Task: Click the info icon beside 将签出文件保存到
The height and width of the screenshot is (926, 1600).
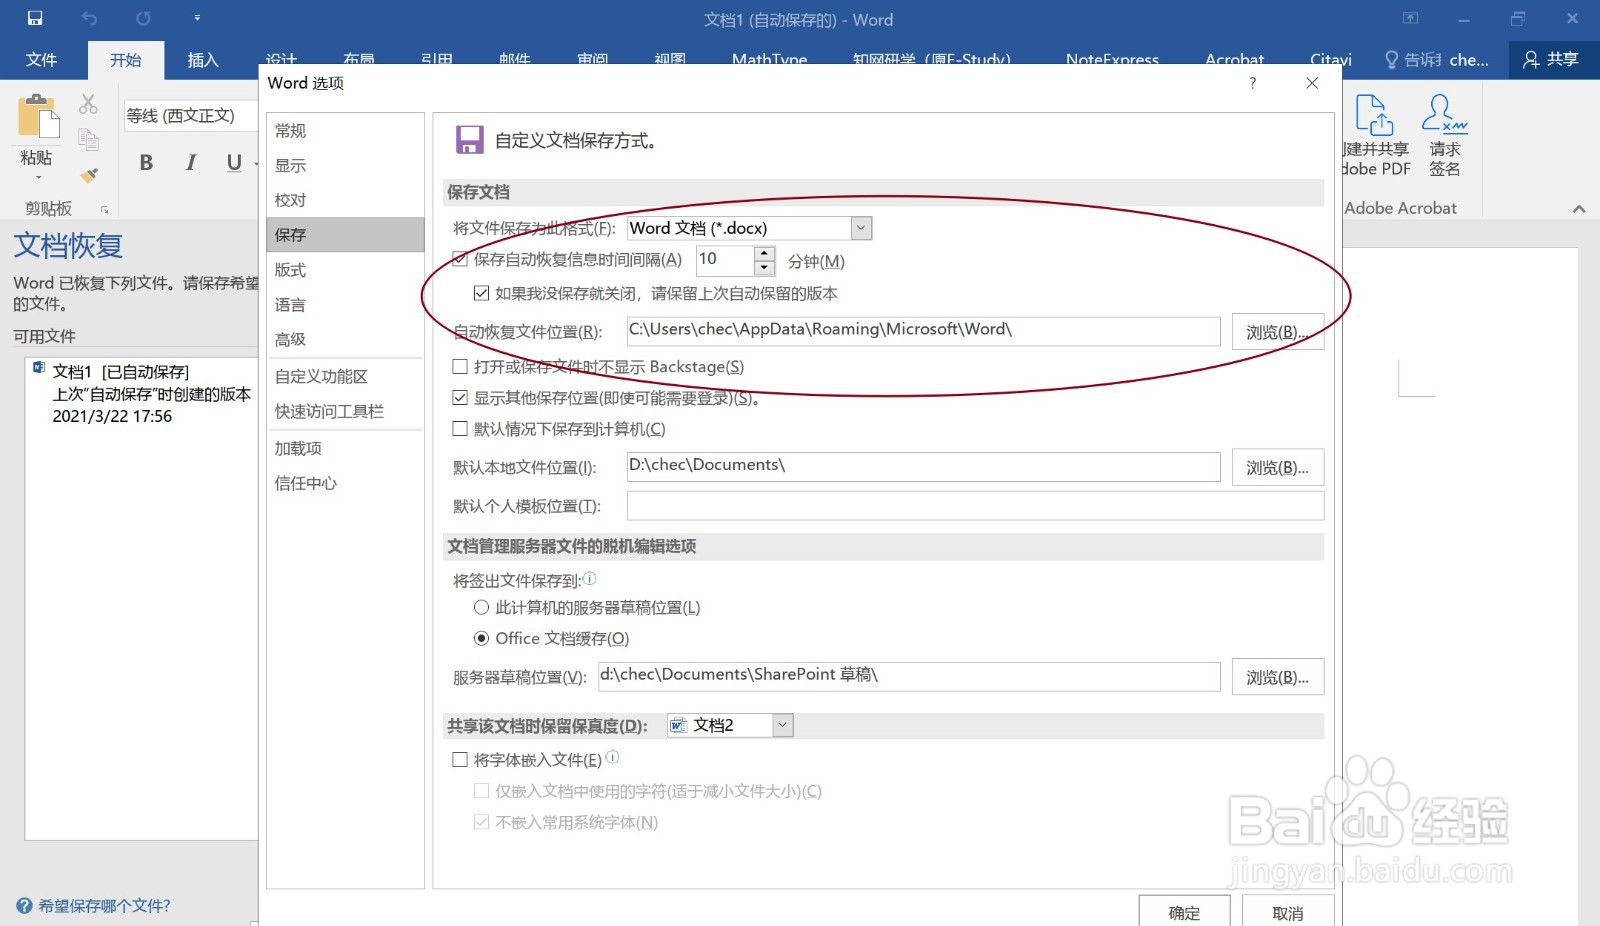Action: (589, 578)
